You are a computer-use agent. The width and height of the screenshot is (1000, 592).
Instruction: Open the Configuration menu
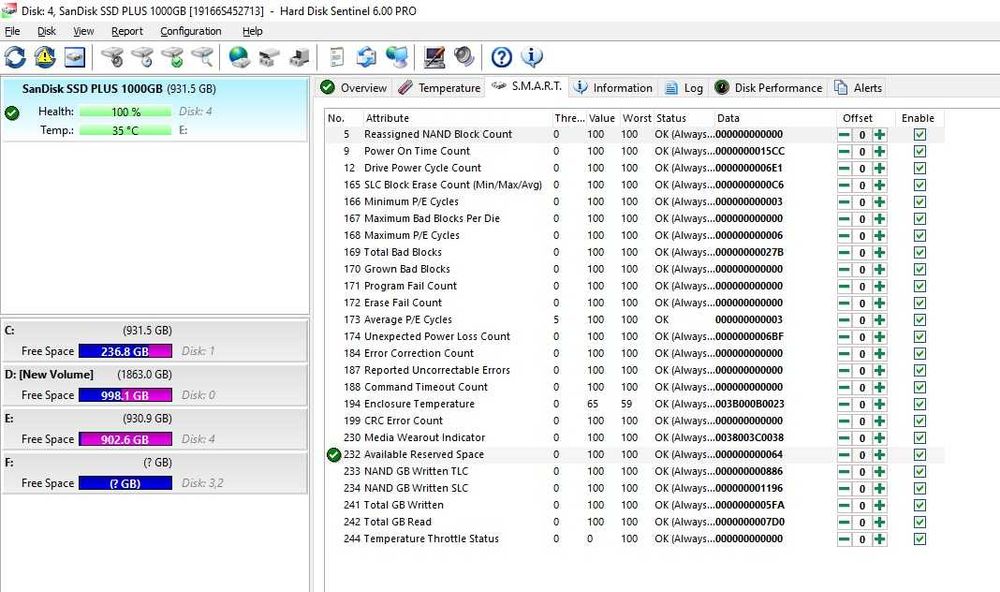[x=191, y=31]
